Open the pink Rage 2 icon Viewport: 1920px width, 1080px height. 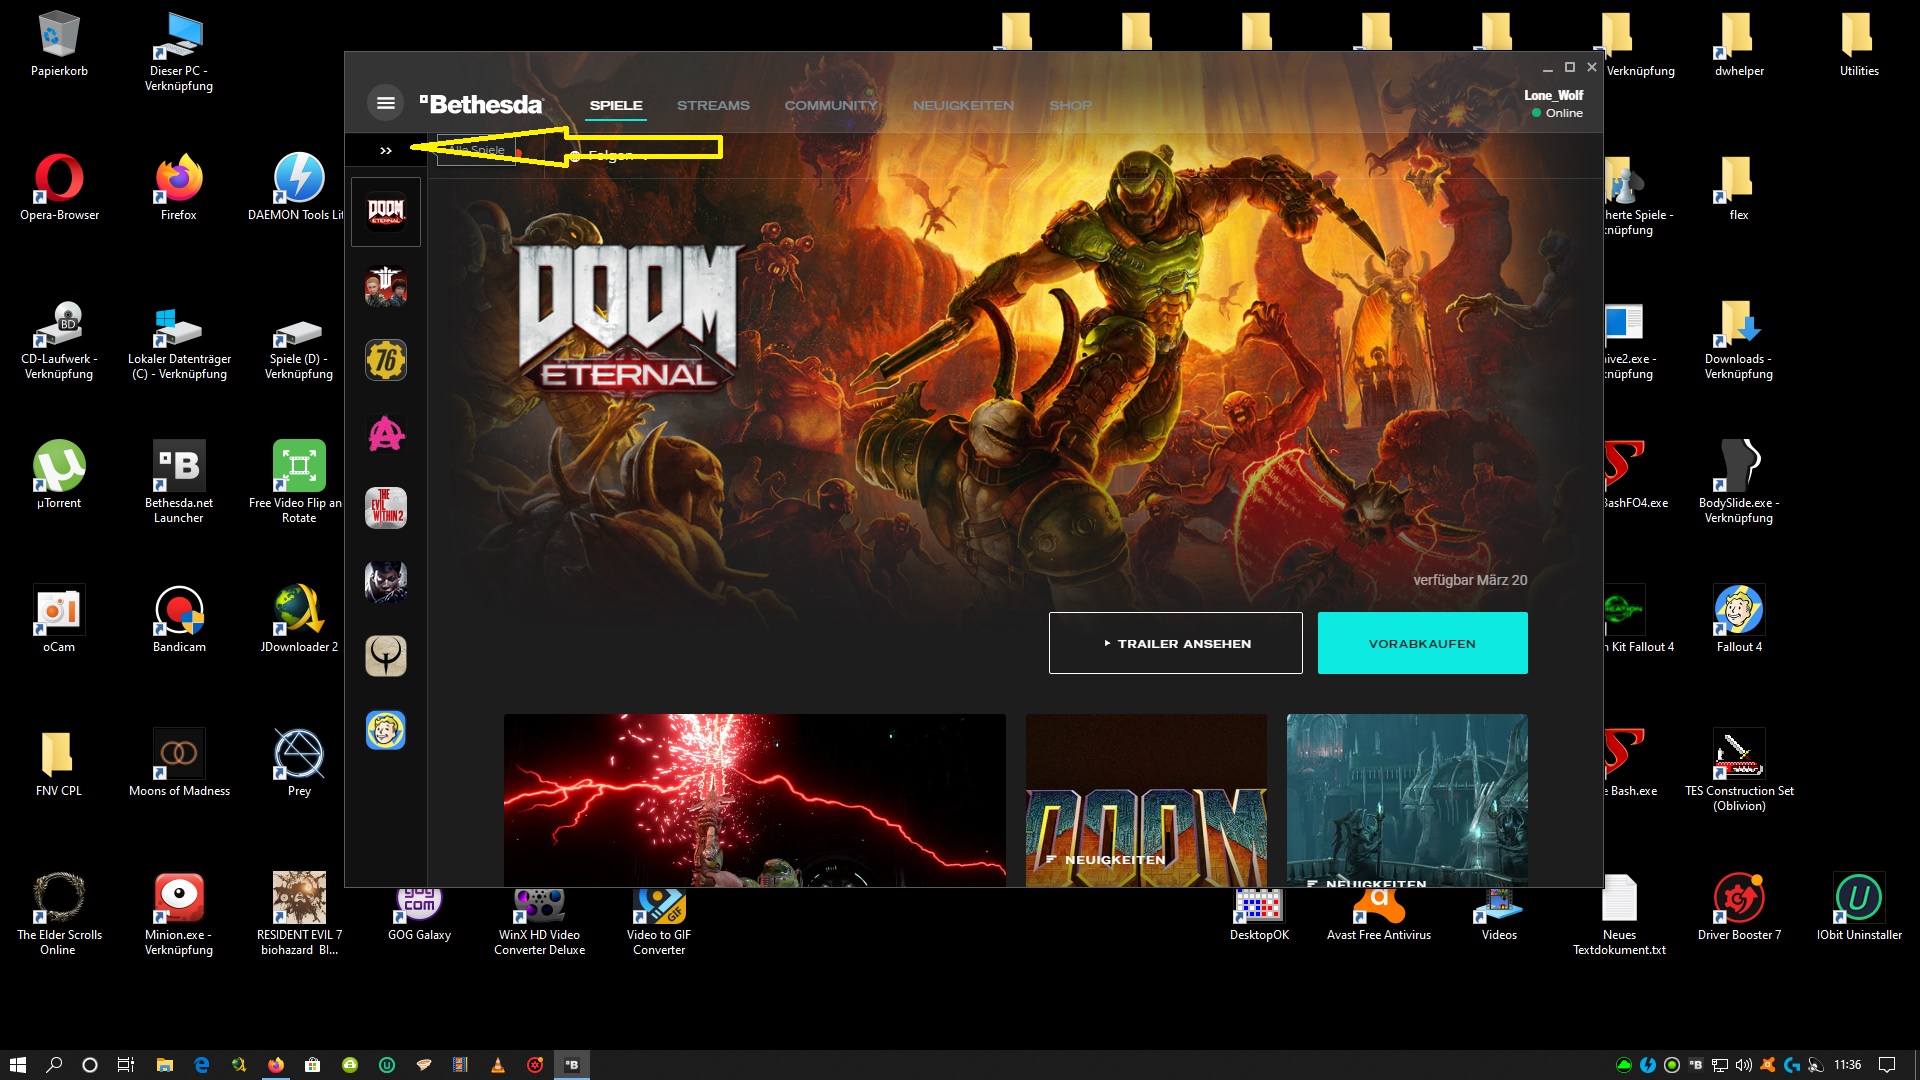(386, 434)
